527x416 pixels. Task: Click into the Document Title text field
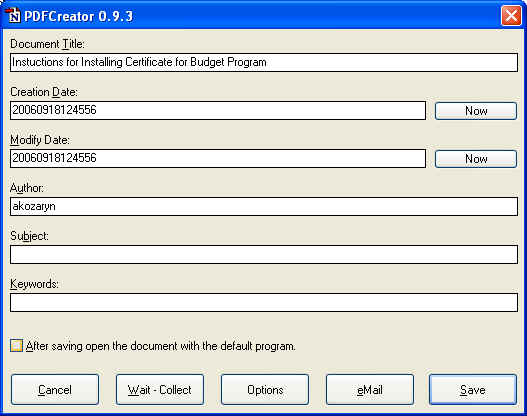click(x=264, y=63)
